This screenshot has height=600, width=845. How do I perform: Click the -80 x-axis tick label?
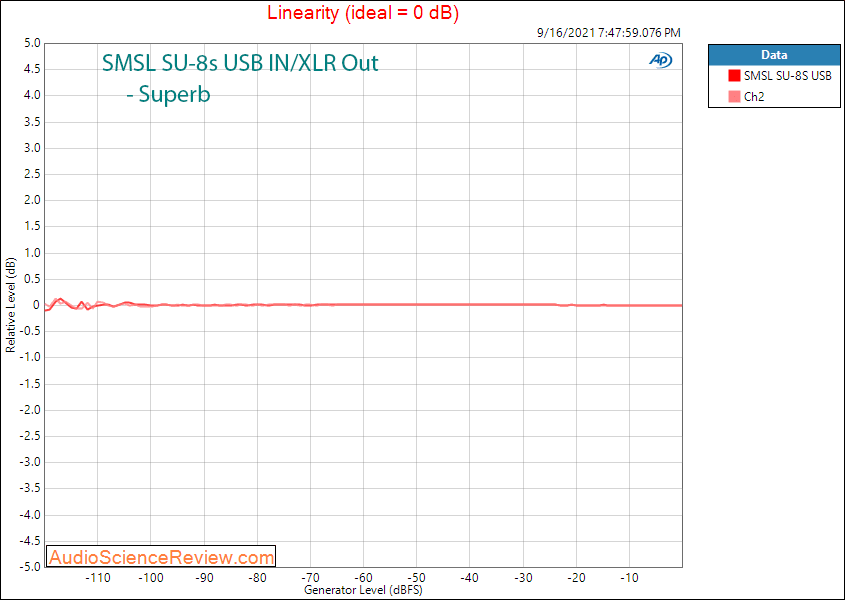click(x=257, y=578)
